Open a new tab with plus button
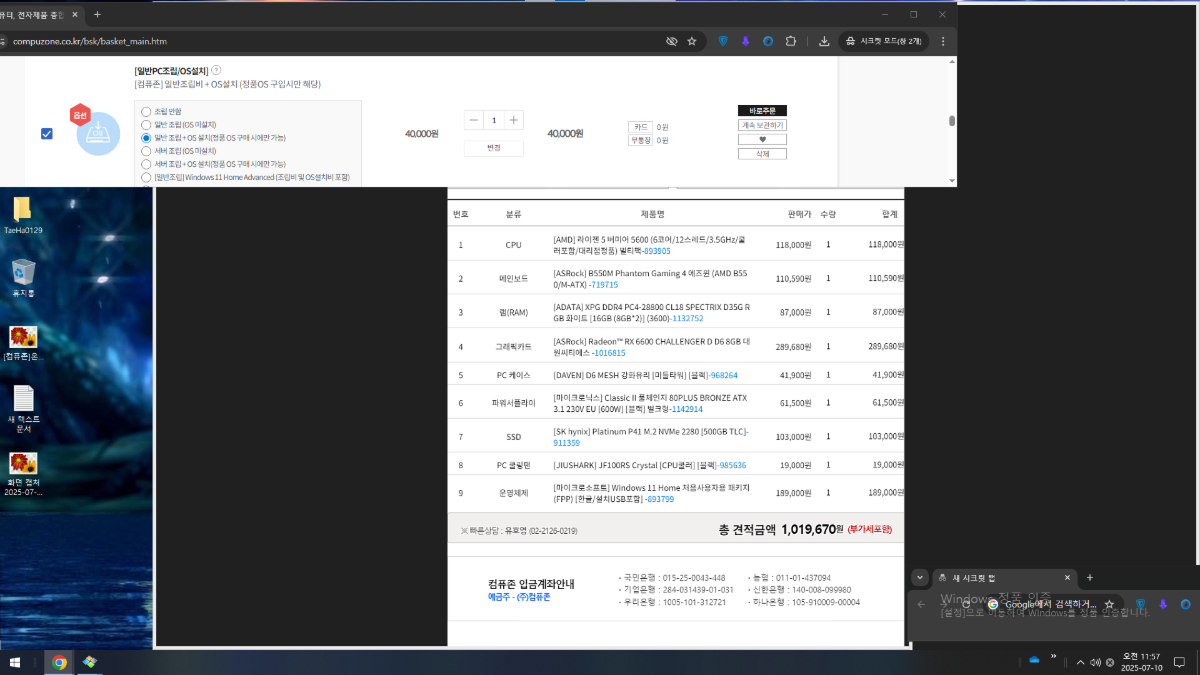The width and height of the screenshot is (1200, 675). (x=97, y=14)
